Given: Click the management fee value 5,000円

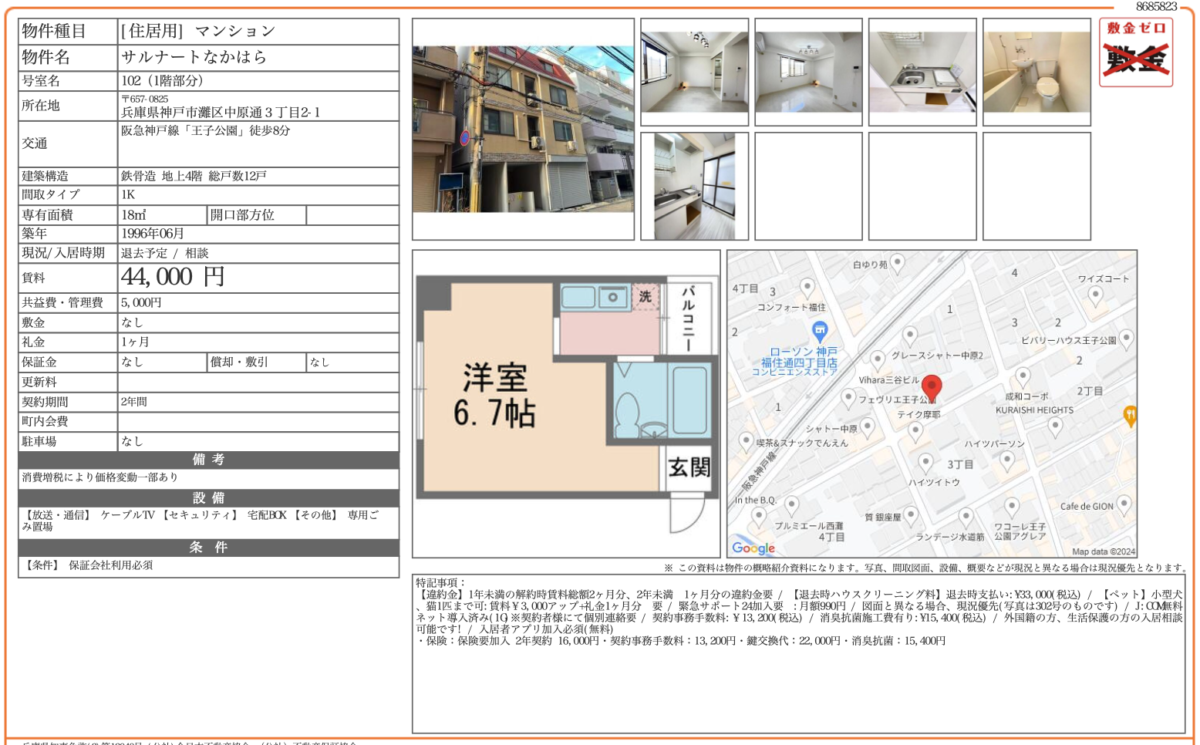Looking at the screenshot, I should (141, 302).
